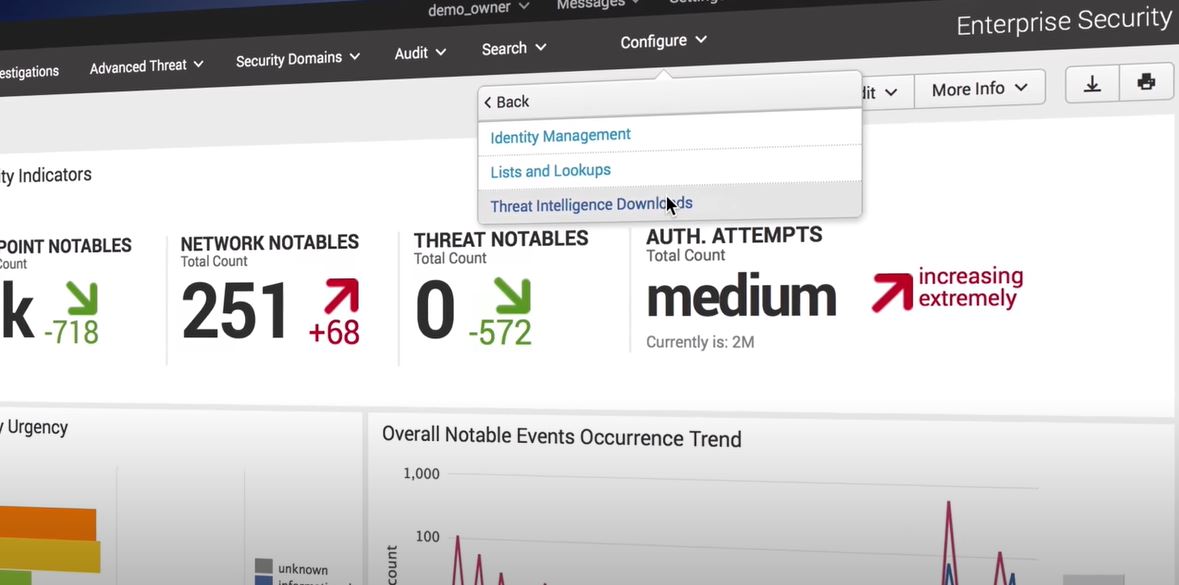Screen dimensions: 1179x585
Task: Click the red up arrow beside 251
Action: pyautogui.click(x=341, y=296)
